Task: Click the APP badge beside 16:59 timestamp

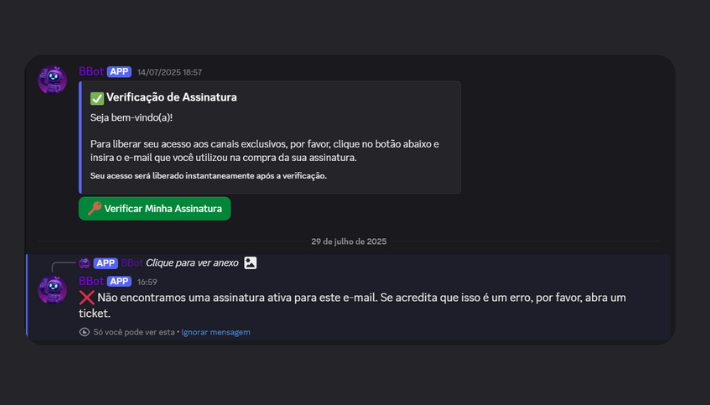Action: point(119,281)
